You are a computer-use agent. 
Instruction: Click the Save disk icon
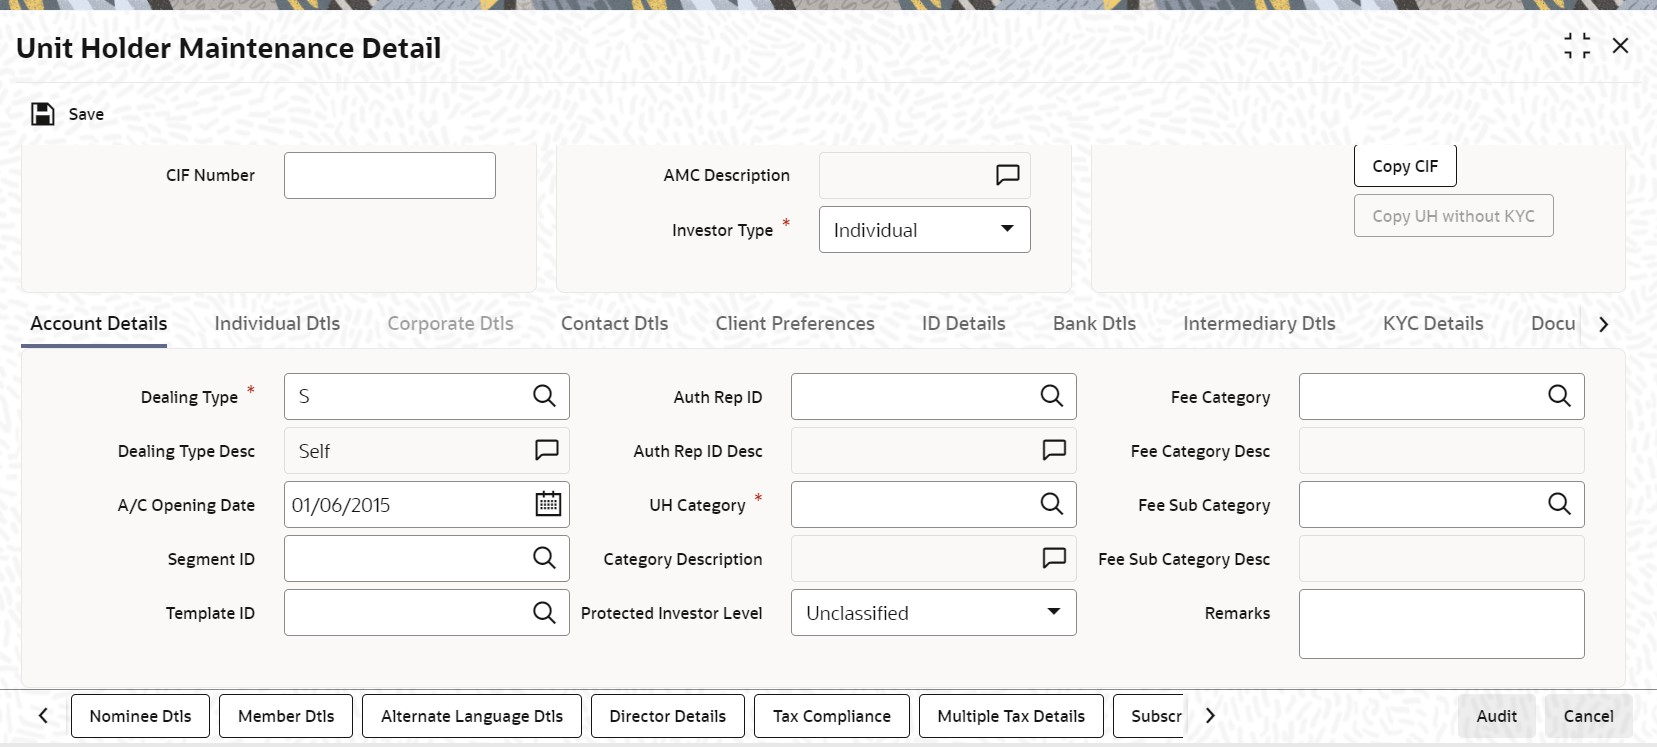(43, 114)
